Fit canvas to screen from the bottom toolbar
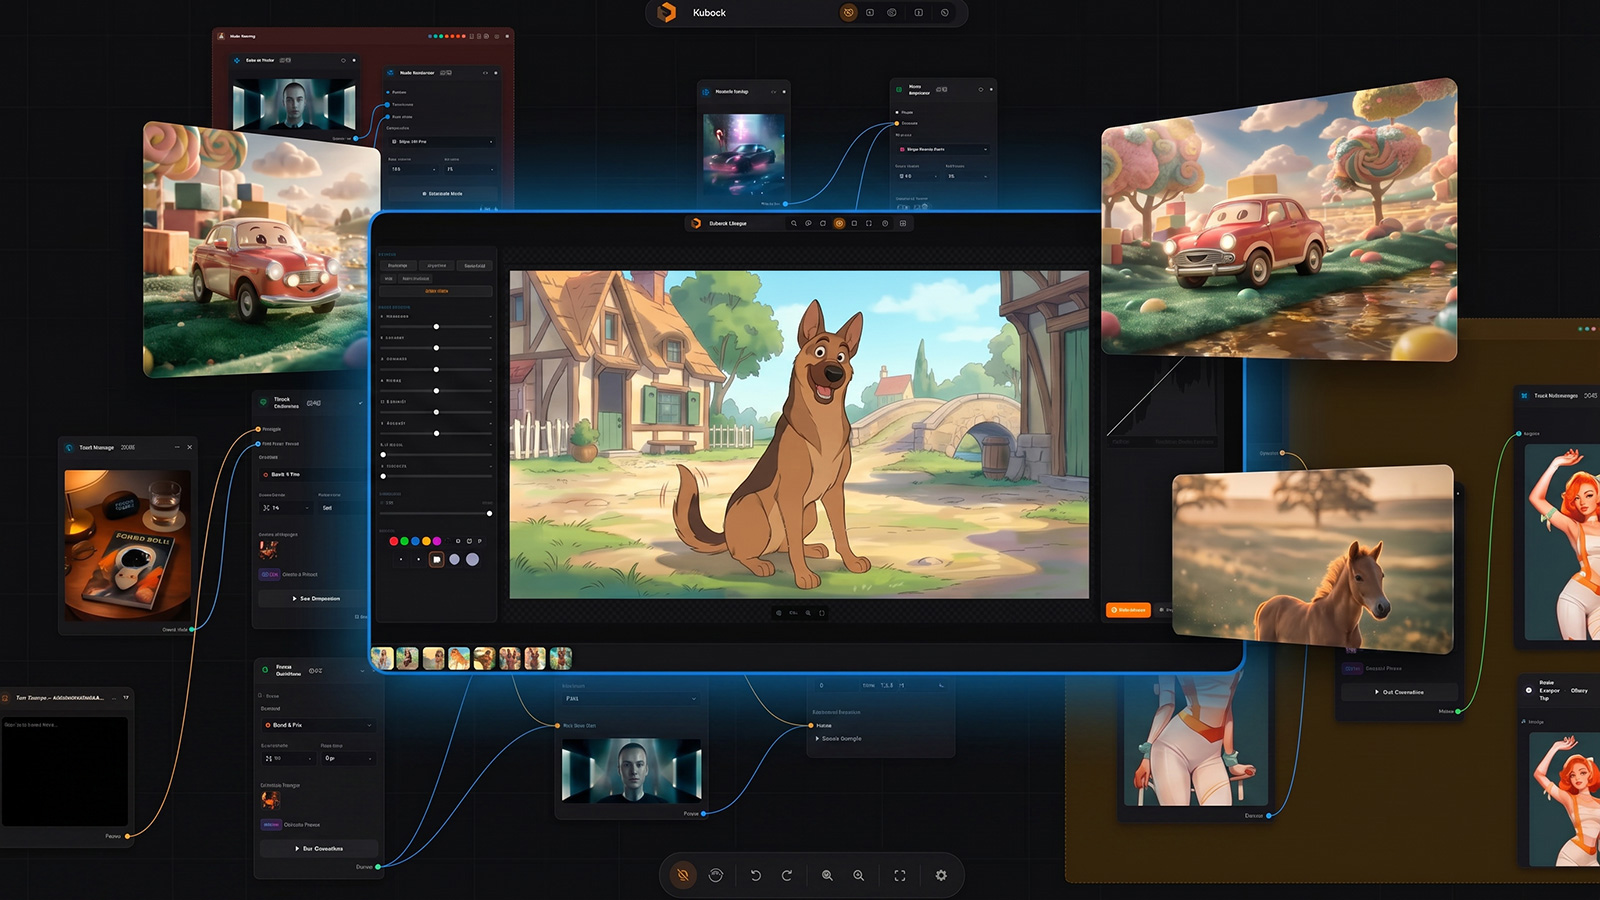The height and width of the screenshot is (900, 1600). click(900, 875)
